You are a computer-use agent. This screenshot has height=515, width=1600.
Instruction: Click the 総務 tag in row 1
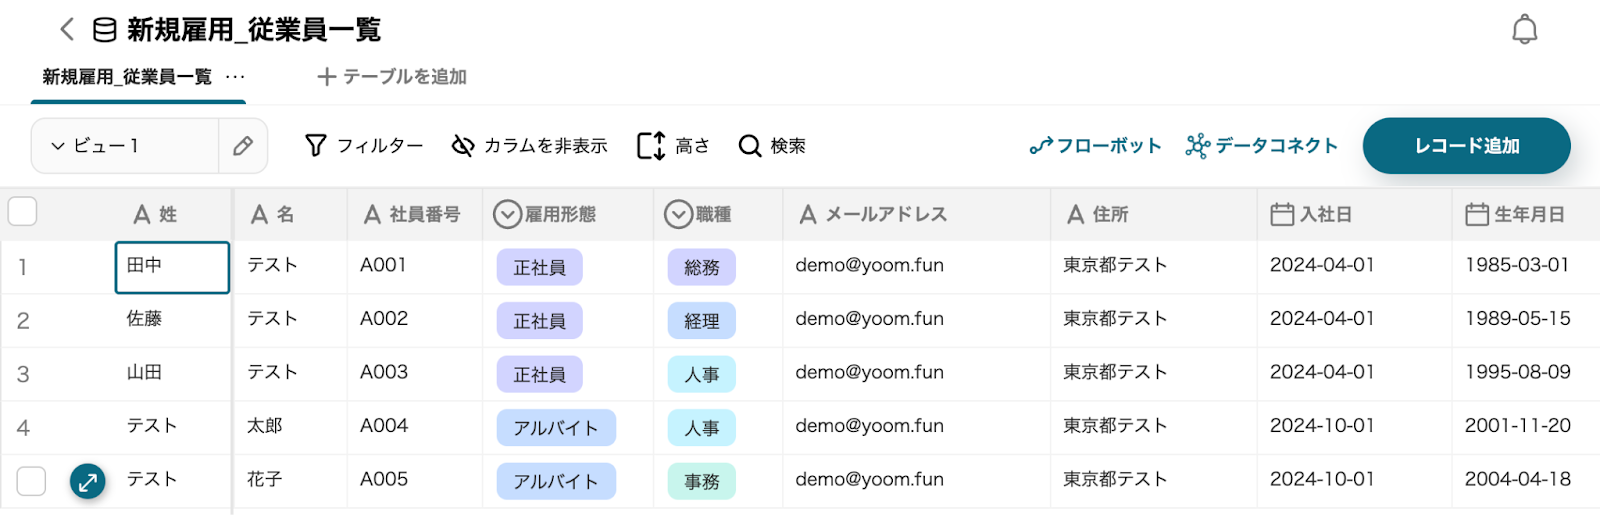pyautogui.click(x=701, y=267)
